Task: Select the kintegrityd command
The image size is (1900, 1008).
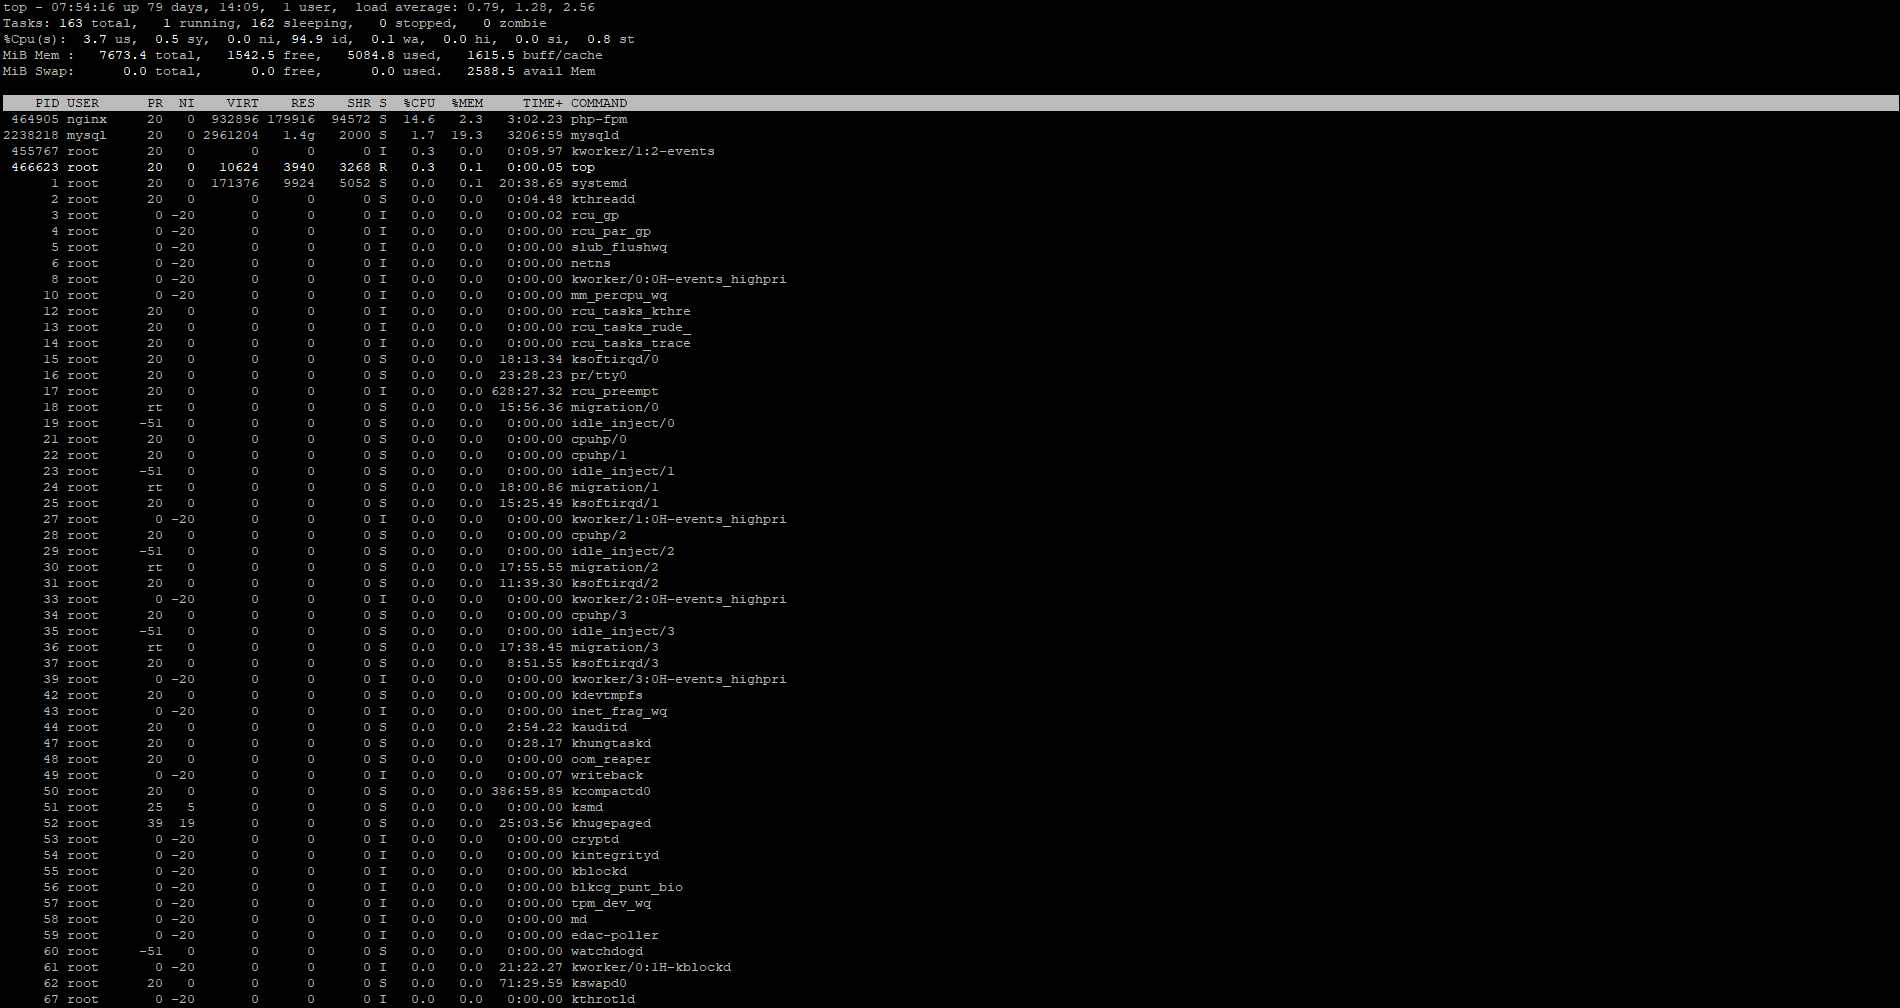Action: coord(615,855)
